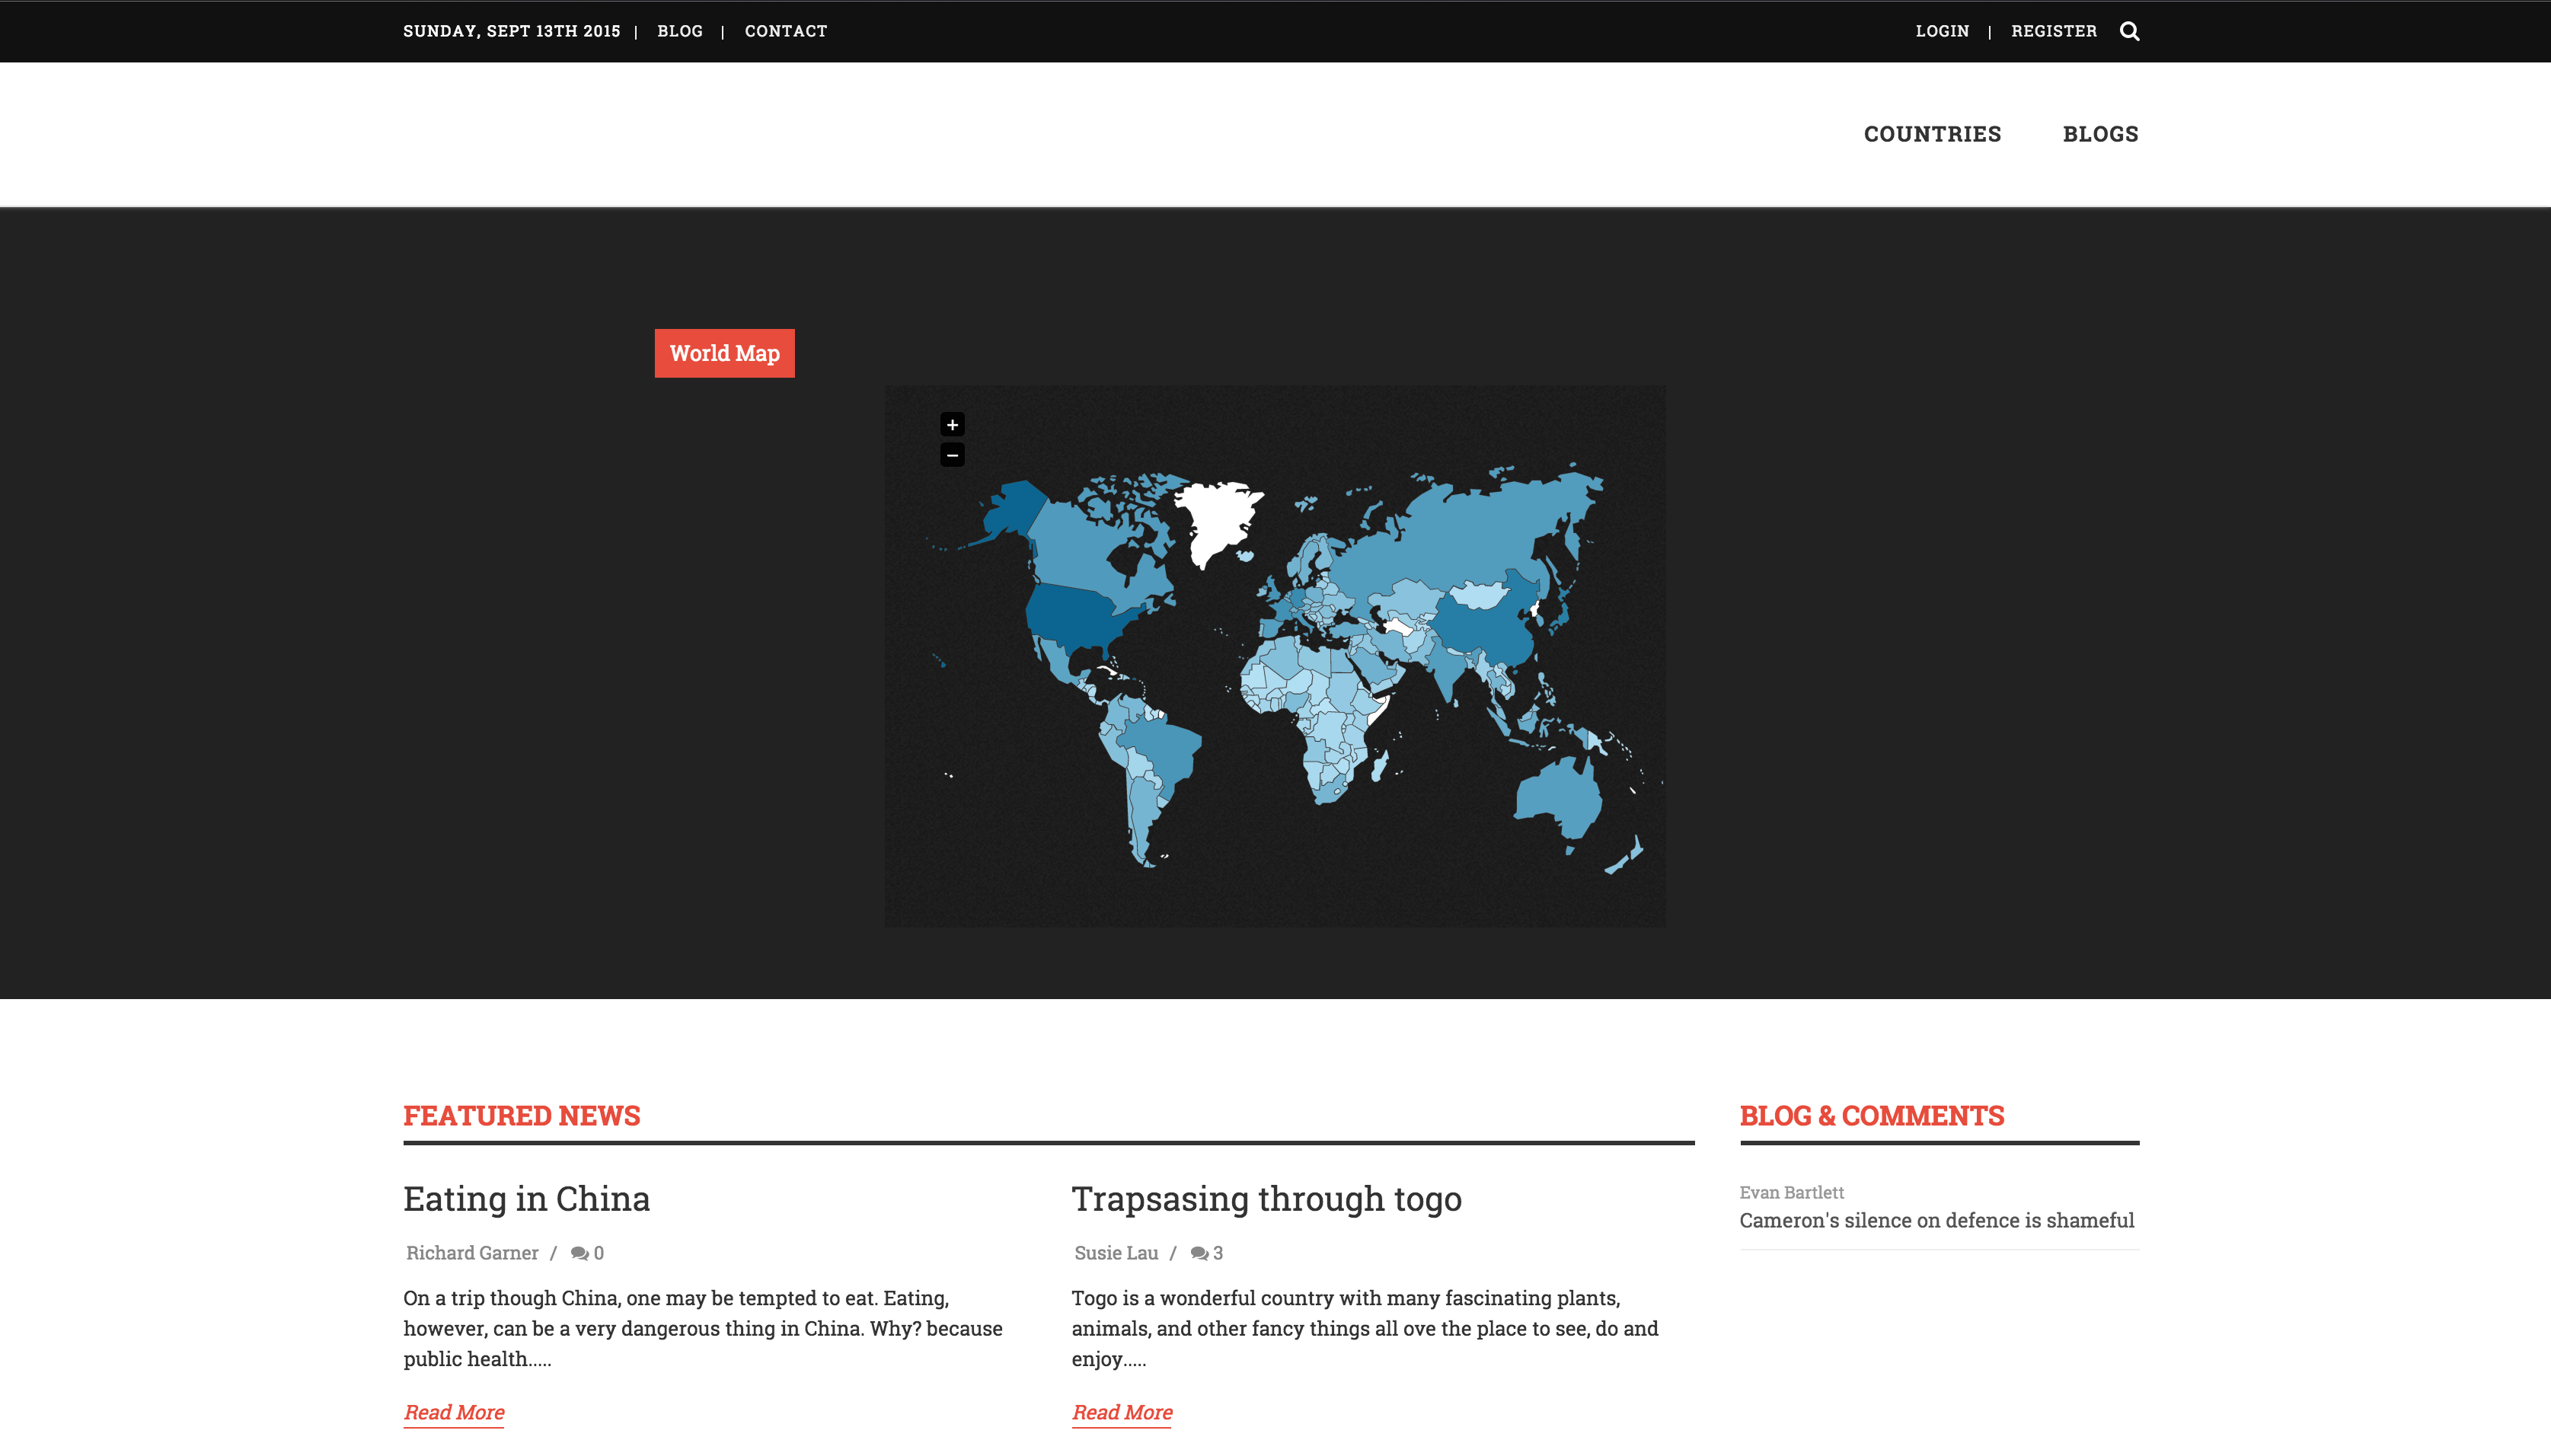The width and height of the screenshot is (2551, 1456).
Task: Click the search magnifier icon
Action: click(2129, 31)
